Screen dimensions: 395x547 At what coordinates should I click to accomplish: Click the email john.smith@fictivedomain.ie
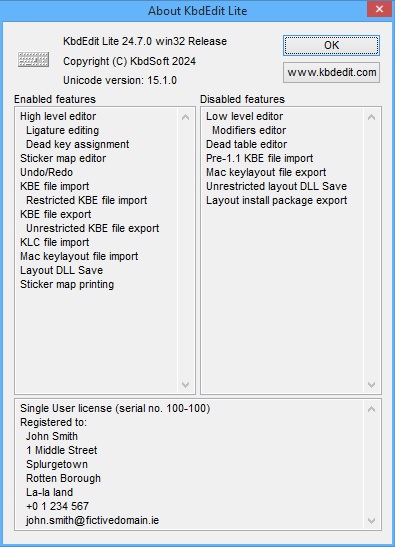click(x=92, y=520)
